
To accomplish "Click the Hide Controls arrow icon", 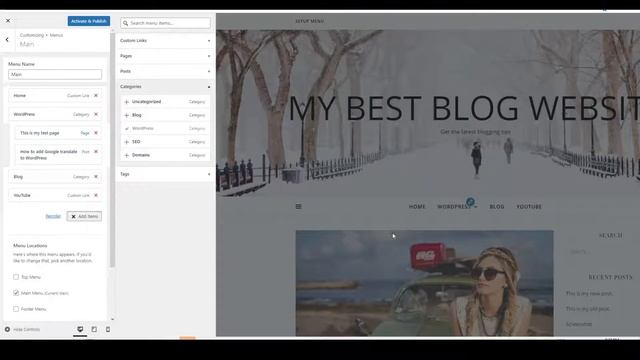I will (7, 329).
